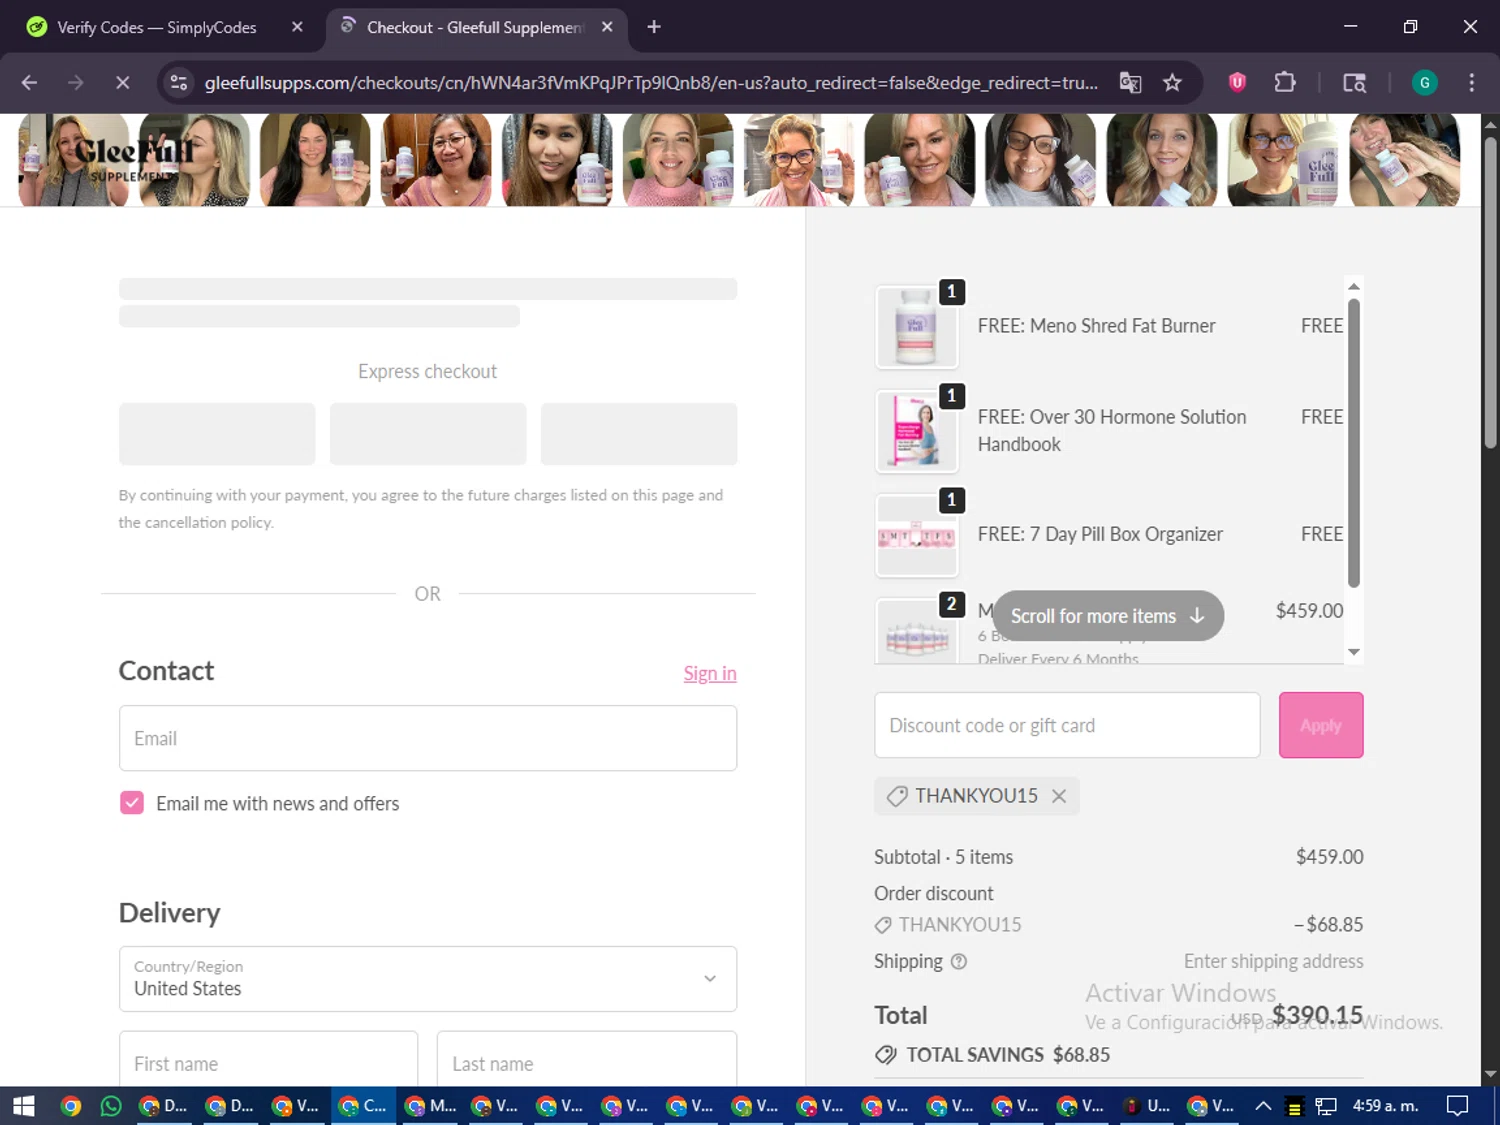Expand the Country/Region dropdown

tap(428, 979)
